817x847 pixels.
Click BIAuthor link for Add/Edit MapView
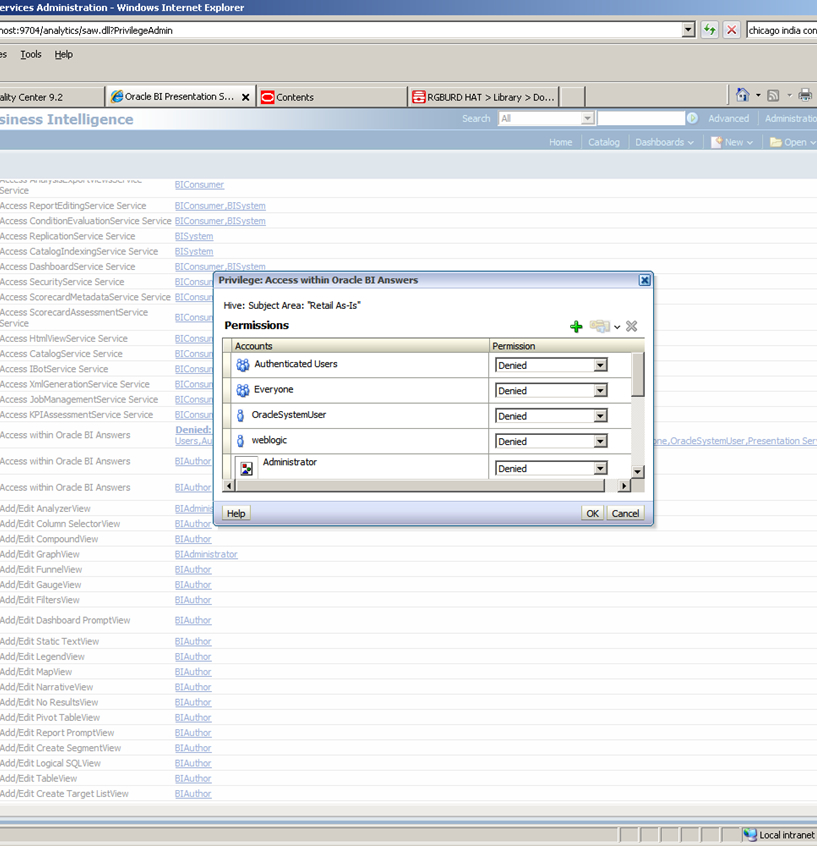coord(193,672)
